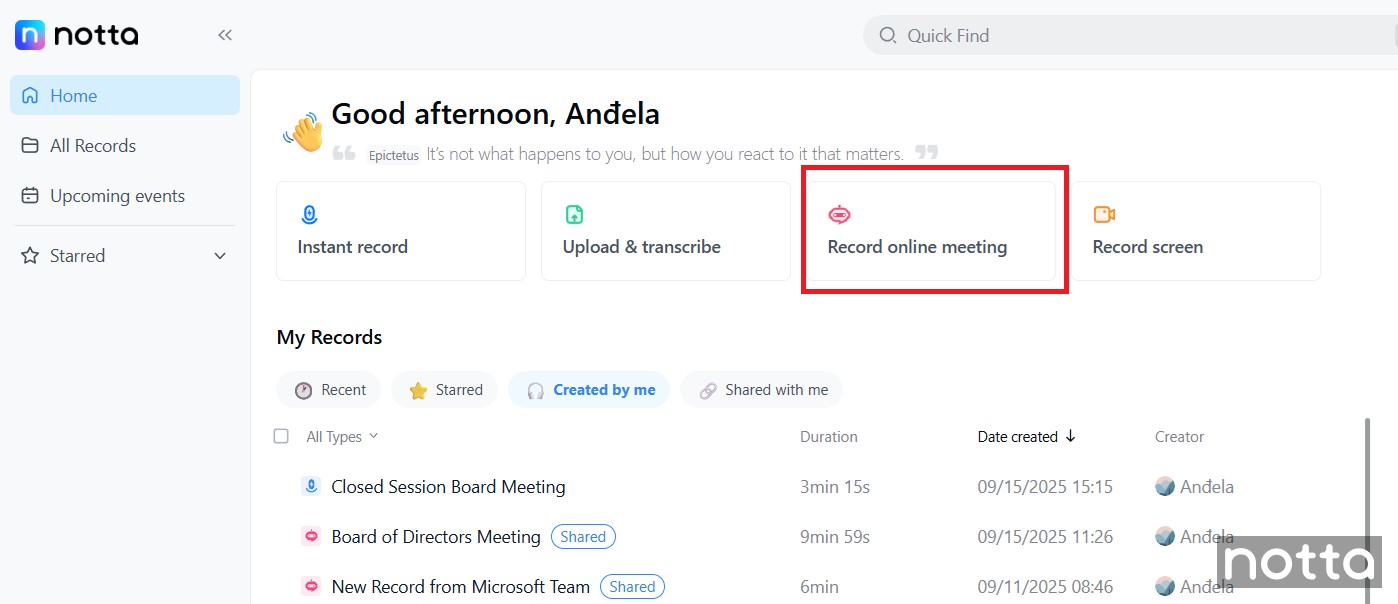The height and width of the screenshot is (604, 1398).
Task: Open the Closed Session Board Meeting record
Action: click(x=448, y=487)
